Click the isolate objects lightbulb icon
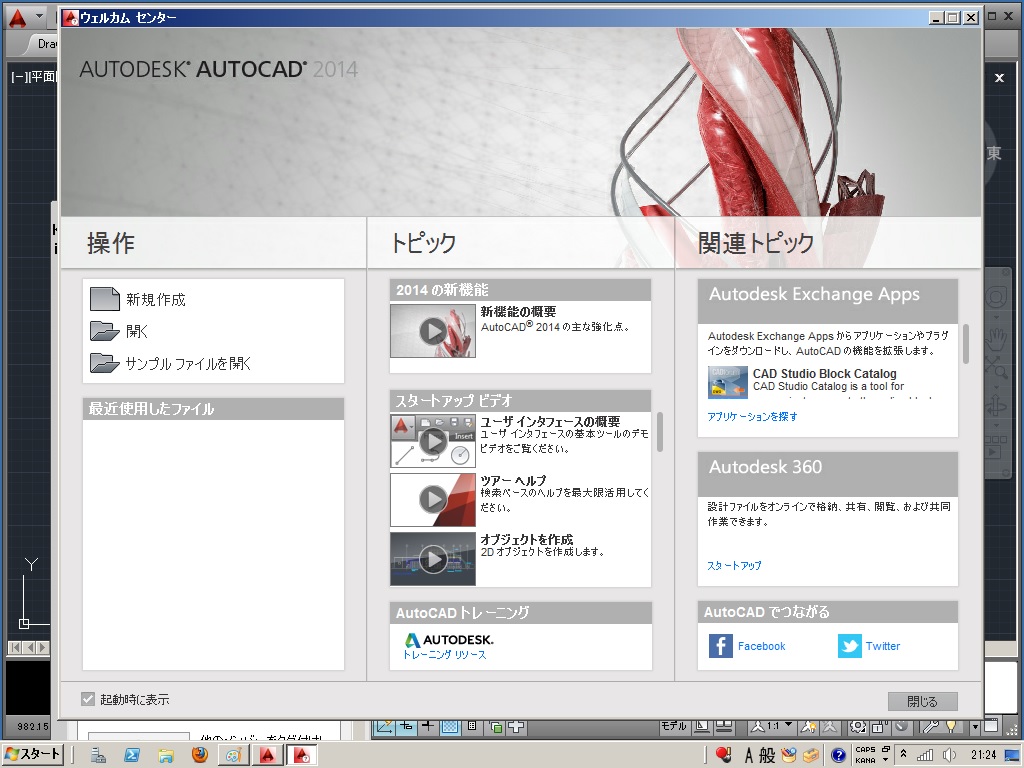The width and height of the screenshot is (1024, 768). click(951, 726)
